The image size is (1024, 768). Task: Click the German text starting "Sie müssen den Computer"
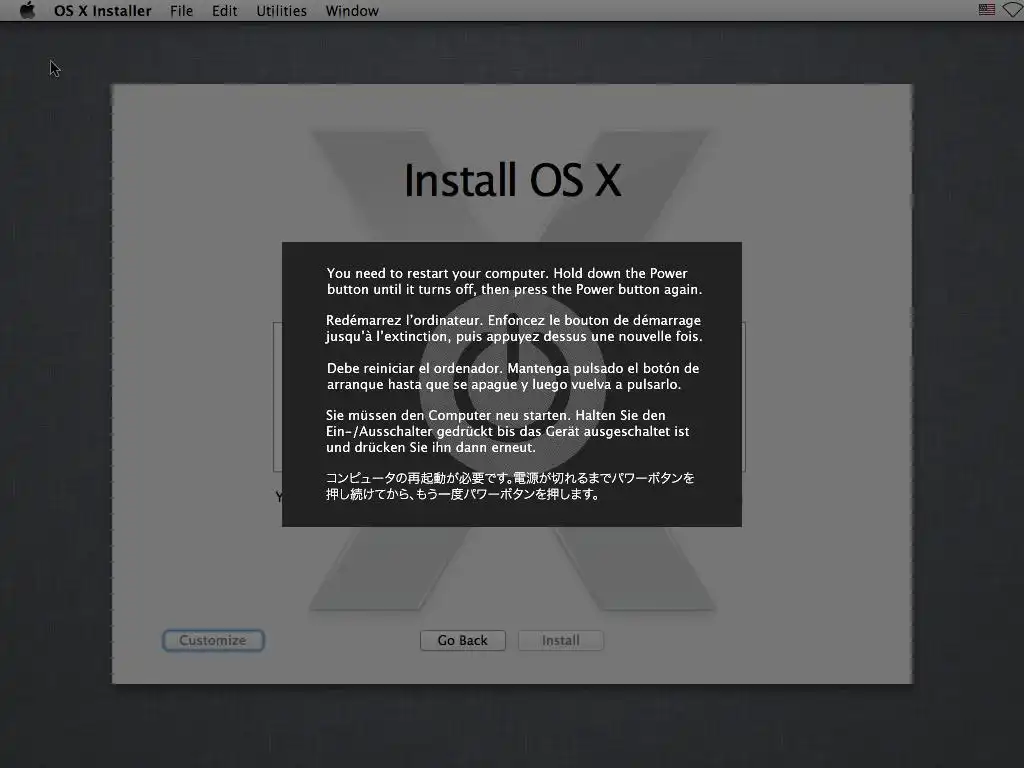coord(507,431)
